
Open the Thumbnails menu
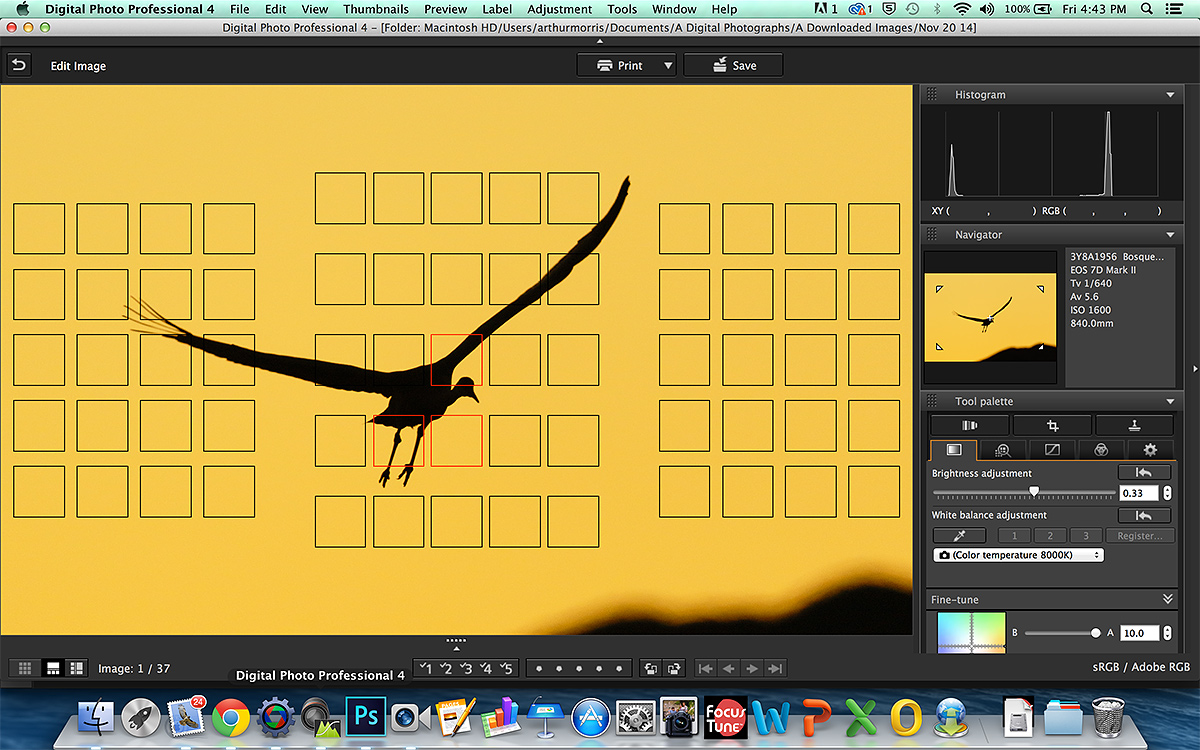[x=376, y=9]
